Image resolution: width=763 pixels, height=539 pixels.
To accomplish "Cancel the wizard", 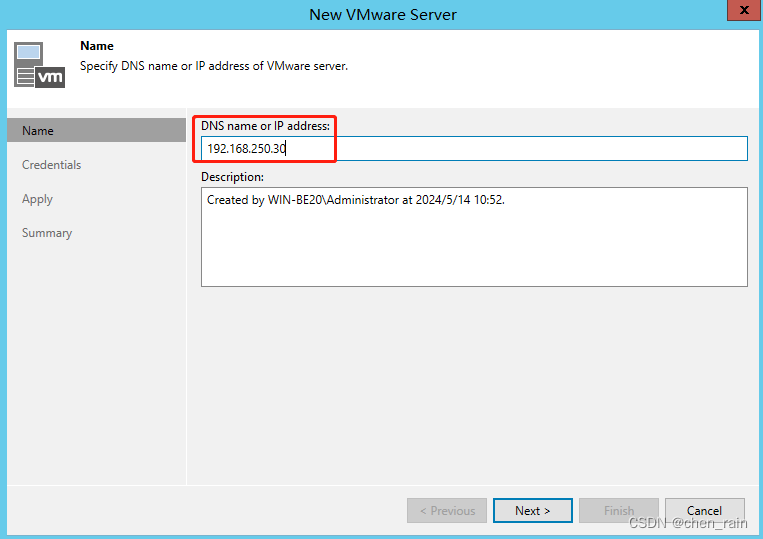I will point(704,510).
